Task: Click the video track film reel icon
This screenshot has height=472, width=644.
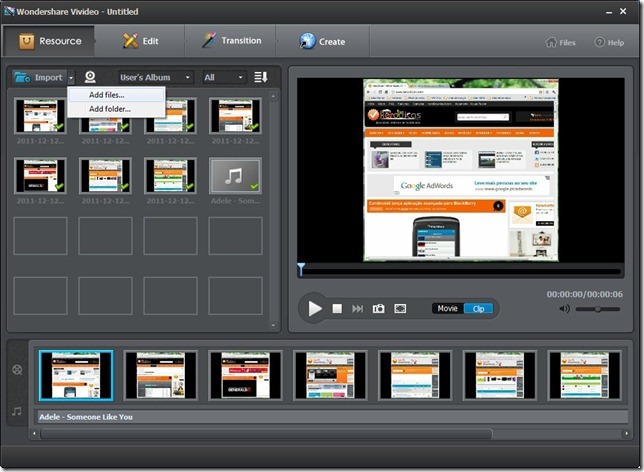Action: click(17, 370)
